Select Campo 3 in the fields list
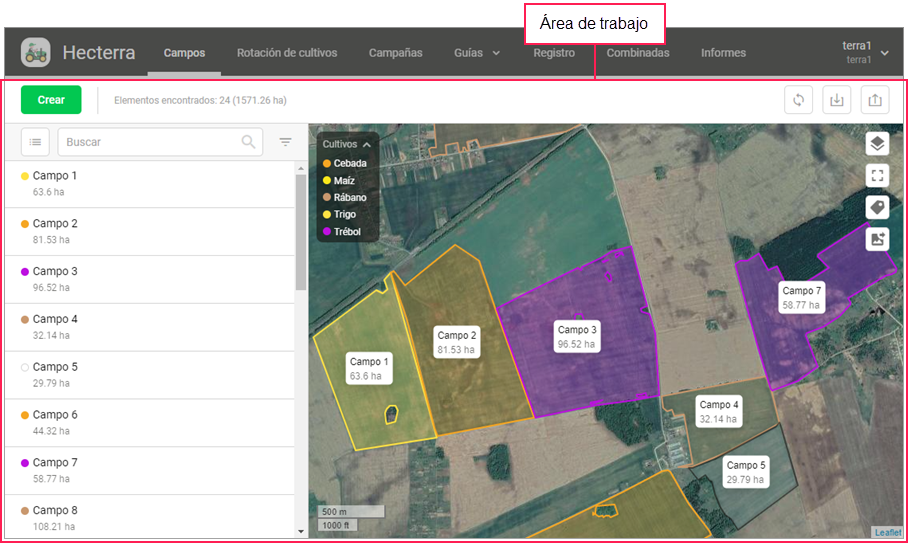Viewport: 908px width, 552px height. [55, 272]
